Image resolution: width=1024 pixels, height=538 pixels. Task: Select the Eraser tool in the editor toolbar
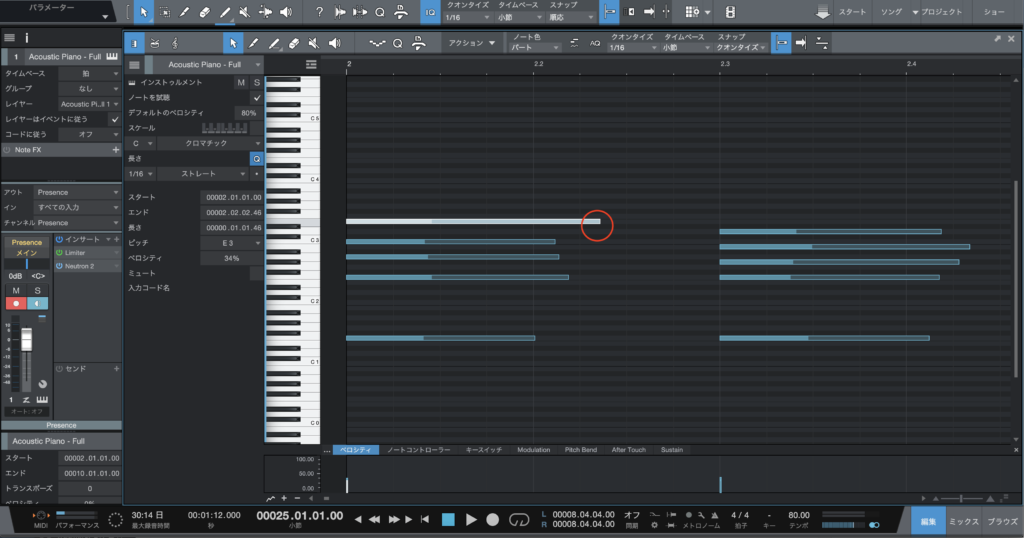(293, 44)
